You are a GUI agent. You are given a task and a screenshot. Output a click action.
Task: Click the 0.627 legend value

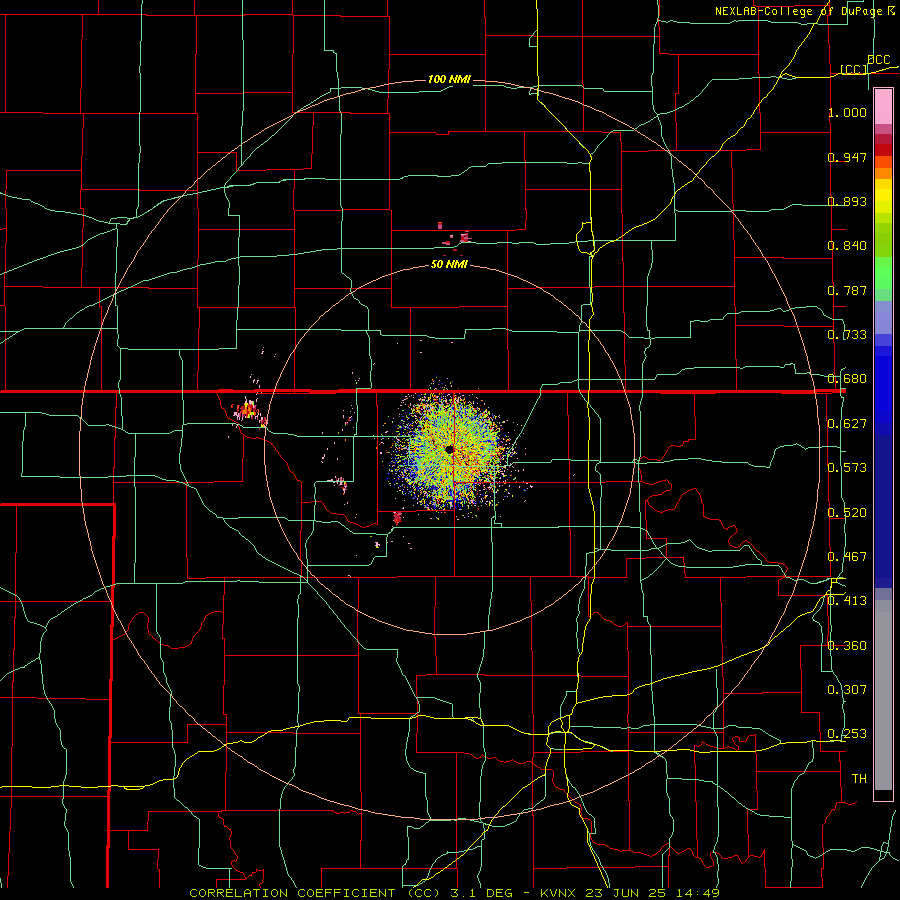(847, 424)
